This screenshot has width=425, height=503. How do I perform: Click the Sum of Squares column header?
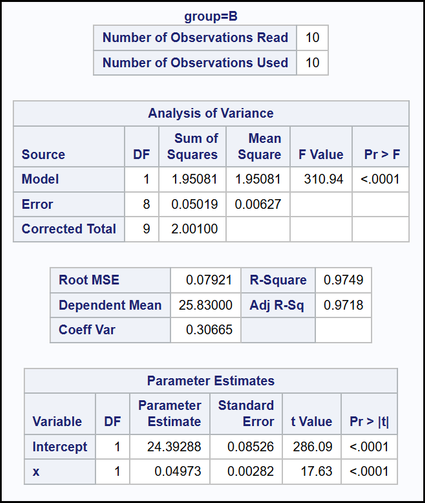[192, 146]
